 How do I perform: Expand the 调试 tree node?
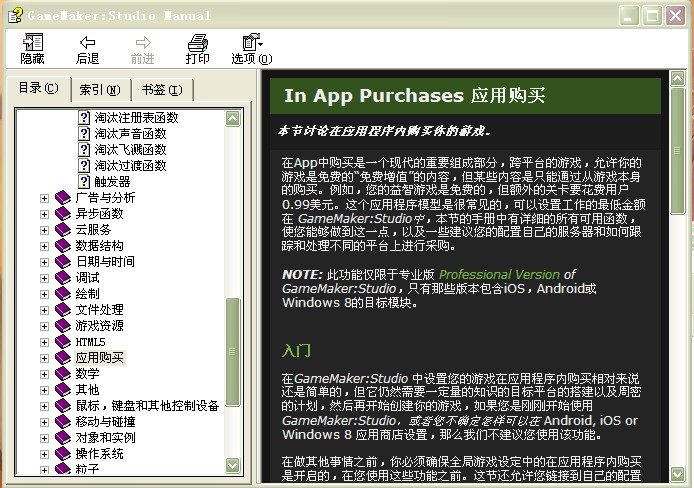coord(44,278)
